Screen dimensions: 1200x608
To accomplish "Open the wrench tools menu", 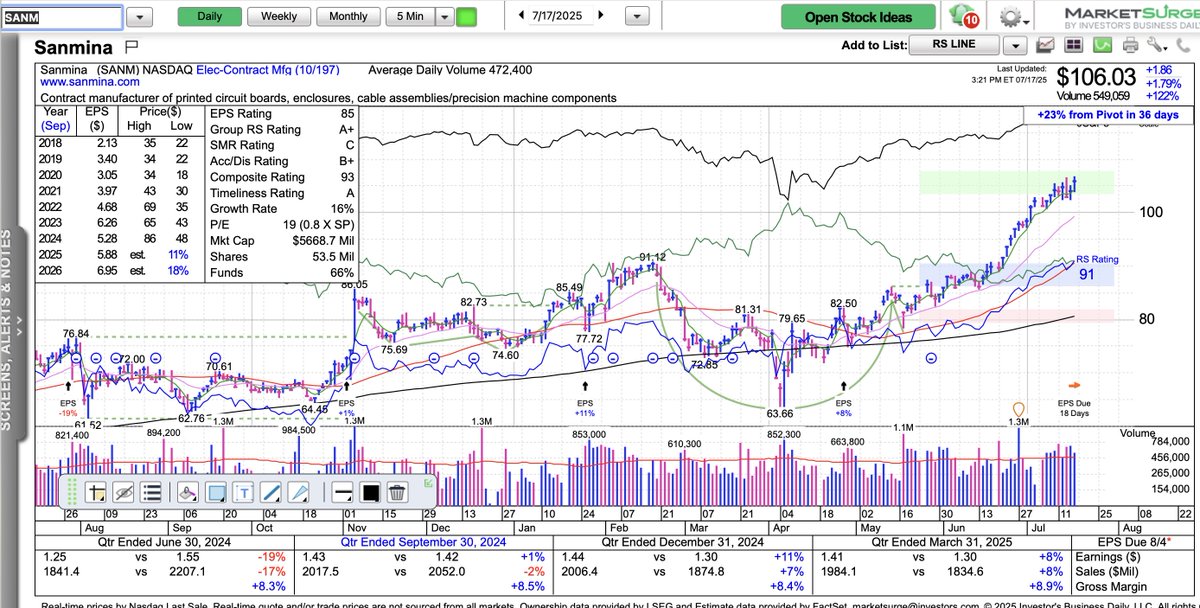I will (x=1158, y=45).
